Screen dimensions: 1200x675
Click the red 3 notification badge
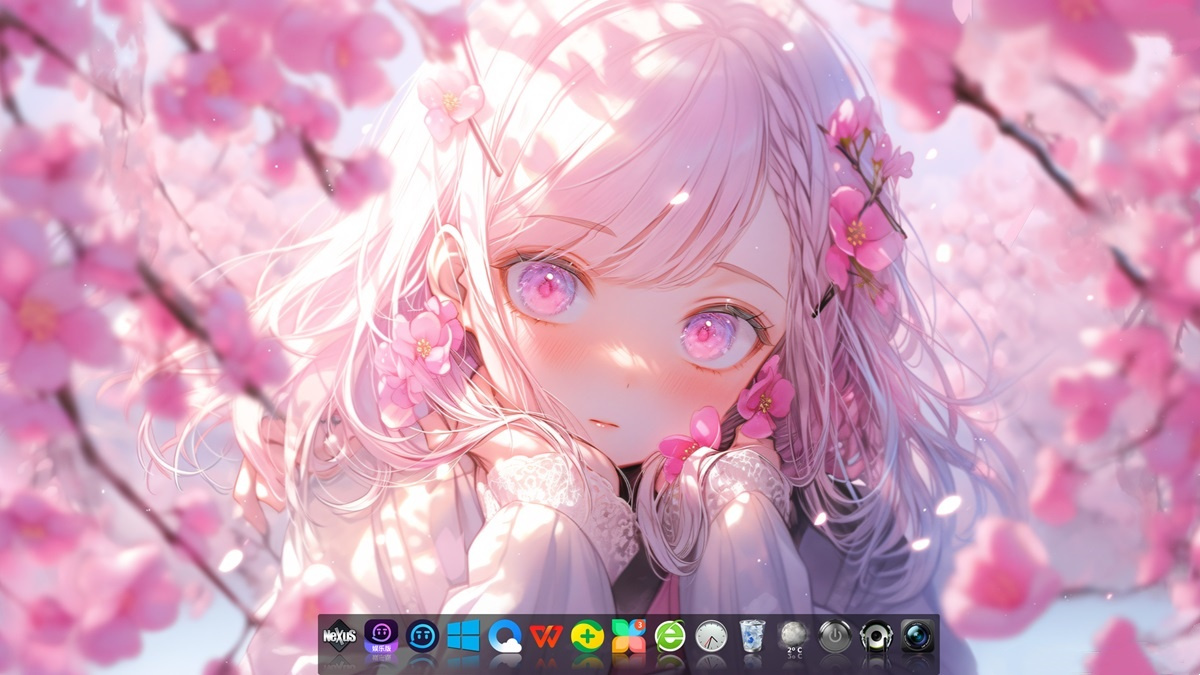(x=639, y=625)
